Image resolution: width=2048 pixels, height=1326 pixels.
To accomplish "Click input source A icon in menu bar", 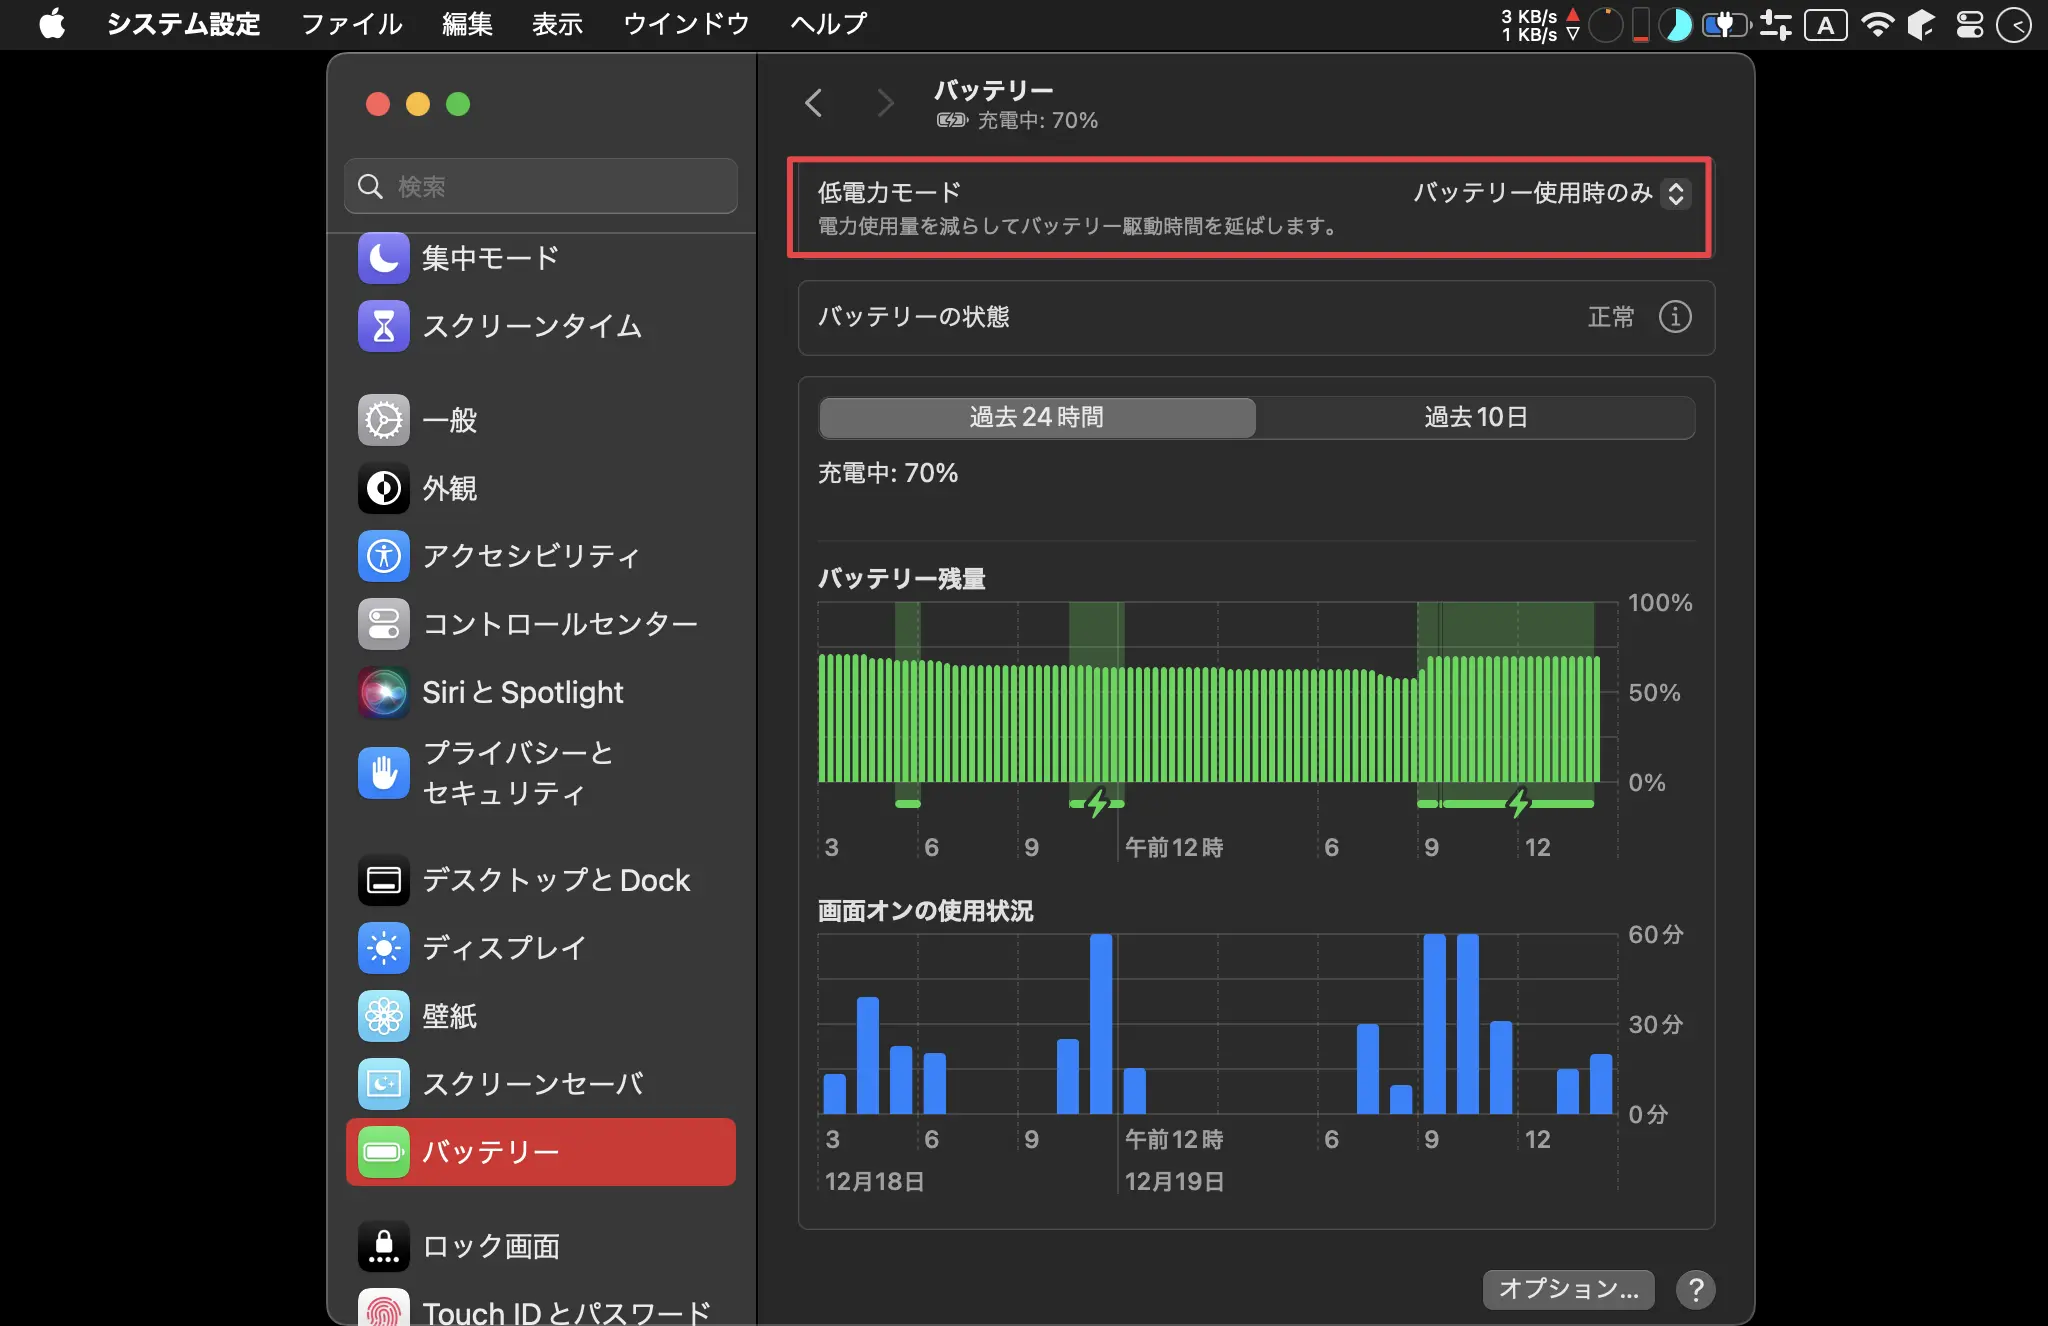I will (1826, 24).
